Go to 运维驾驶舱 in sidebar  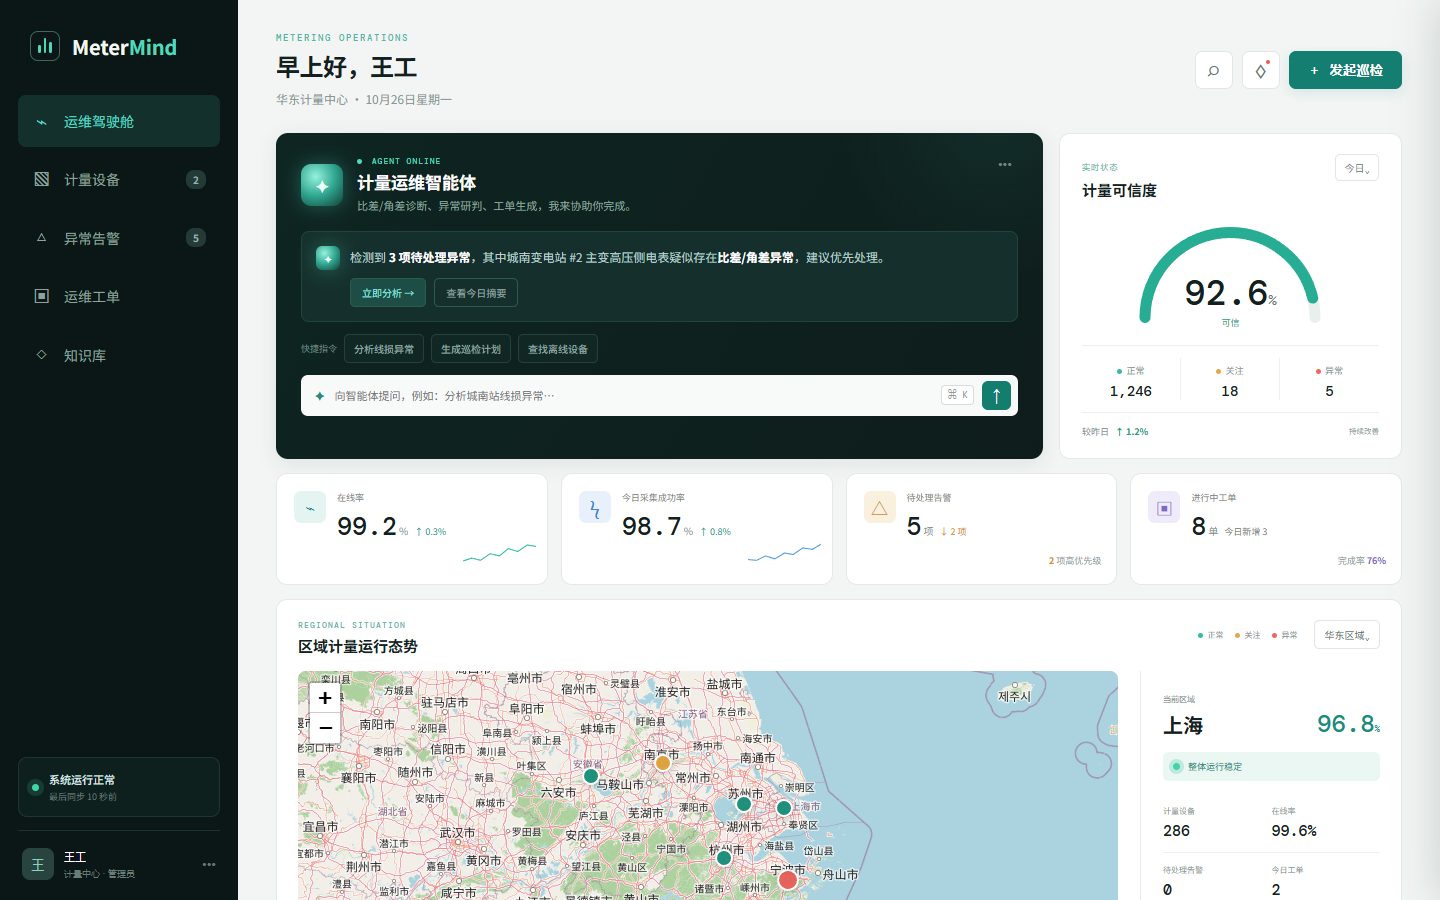point(119,121)
